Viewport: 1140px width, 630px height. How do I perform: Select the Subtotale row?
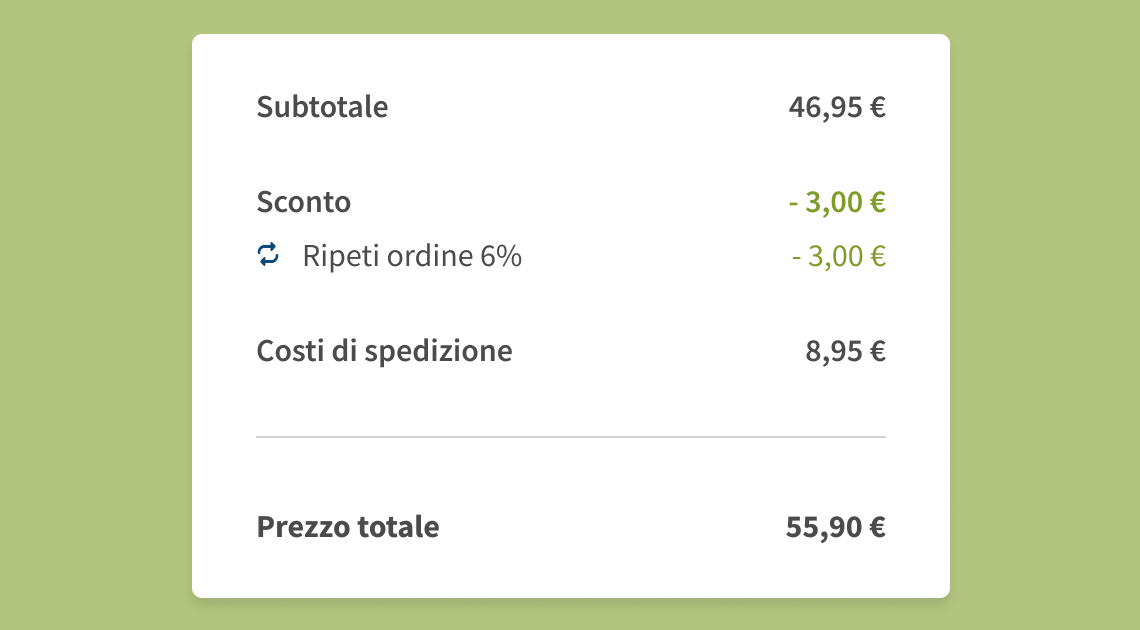[570, 107]
